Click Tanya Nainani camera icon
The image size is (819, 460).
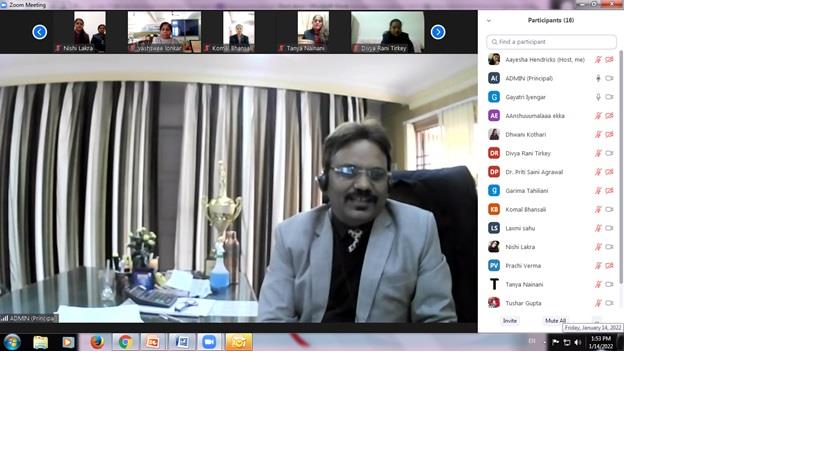click(609, 285)
